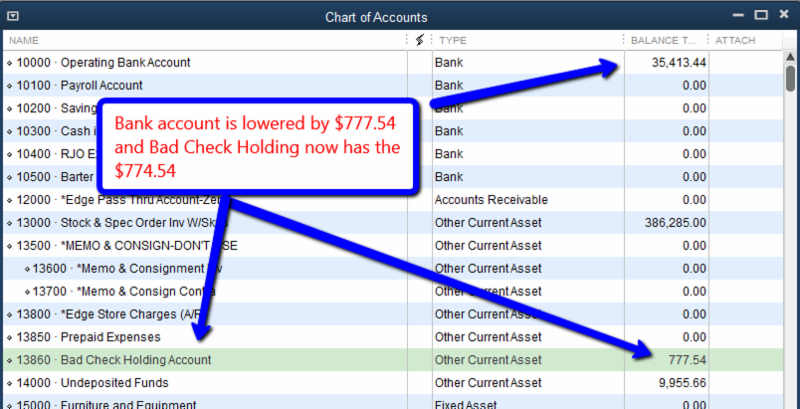Open the window control menu icon in title bar
The height and width of the screenshot is (409, 800).
pos(12,17)
